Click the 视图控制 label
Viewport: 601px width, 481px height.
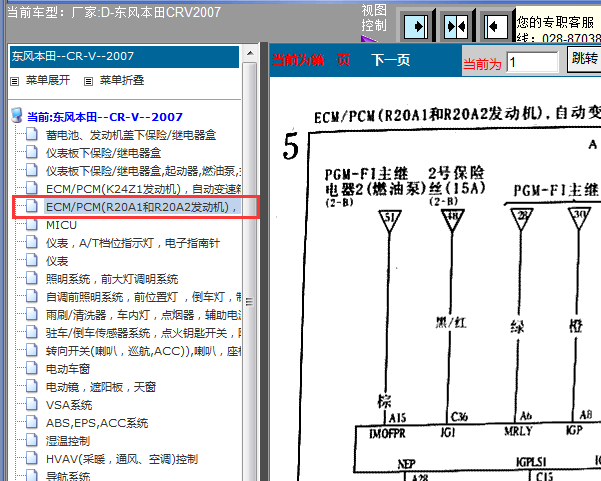coord(374,18)
